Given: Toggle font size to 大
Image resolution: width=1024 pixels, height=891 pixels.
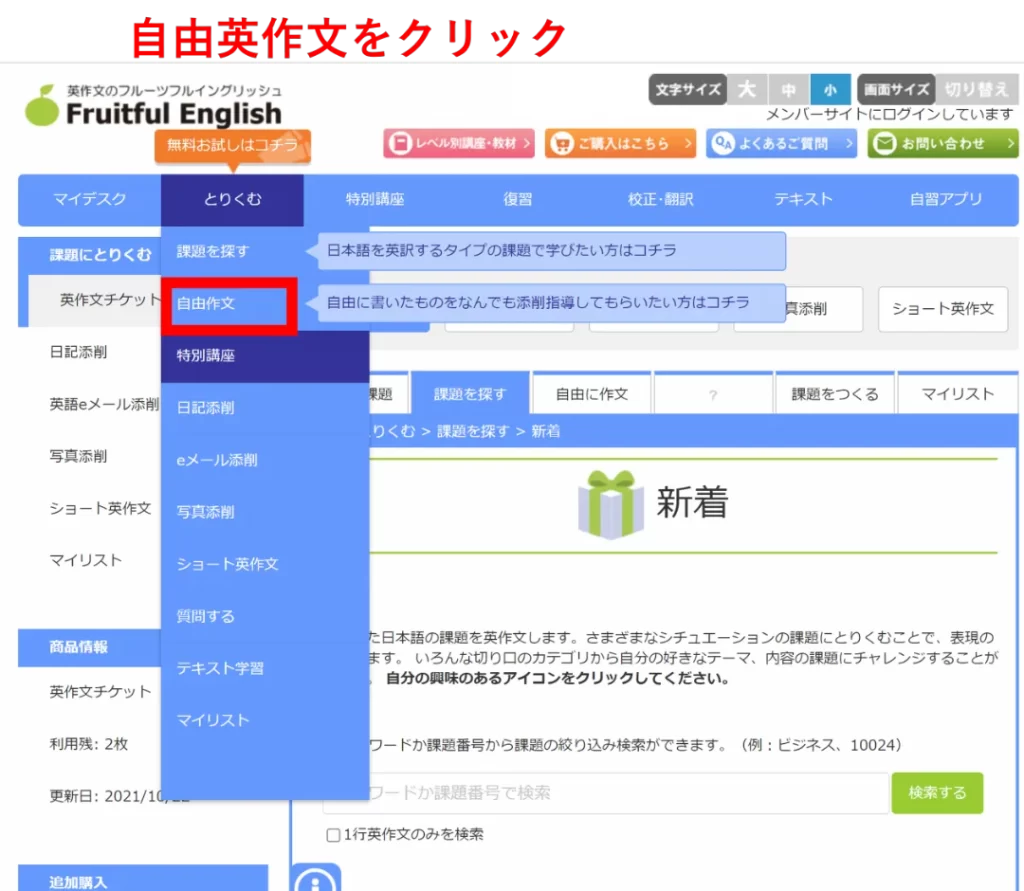Looking at the screenshot, I should (746, 89).
